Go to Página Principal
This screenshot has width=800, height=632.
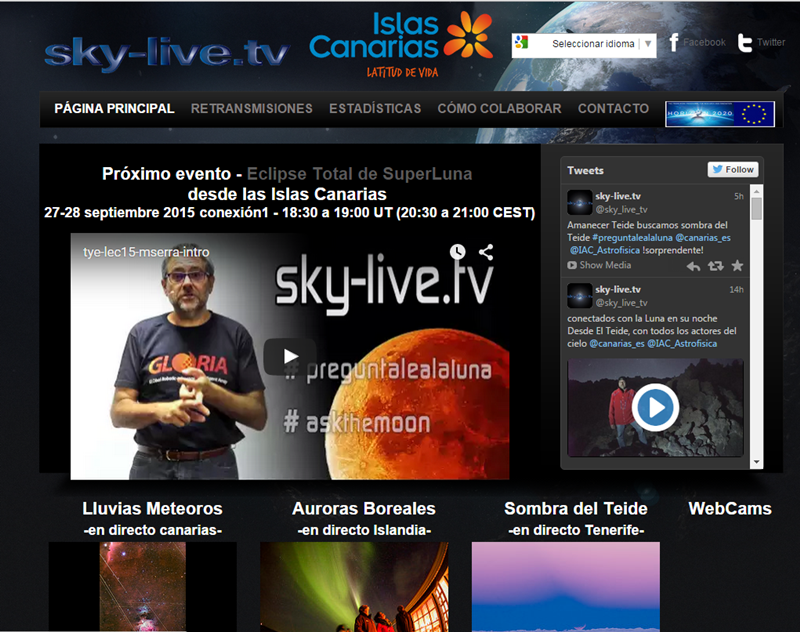tap(114, 109)
